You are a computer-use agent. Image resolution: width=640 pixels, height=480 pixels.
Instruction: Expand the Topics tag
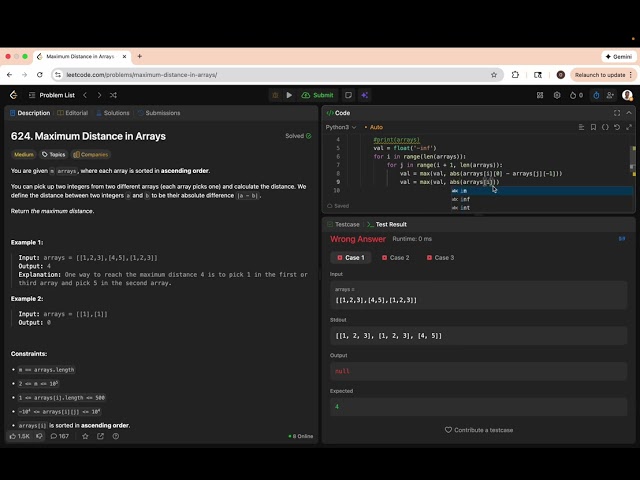53,155
